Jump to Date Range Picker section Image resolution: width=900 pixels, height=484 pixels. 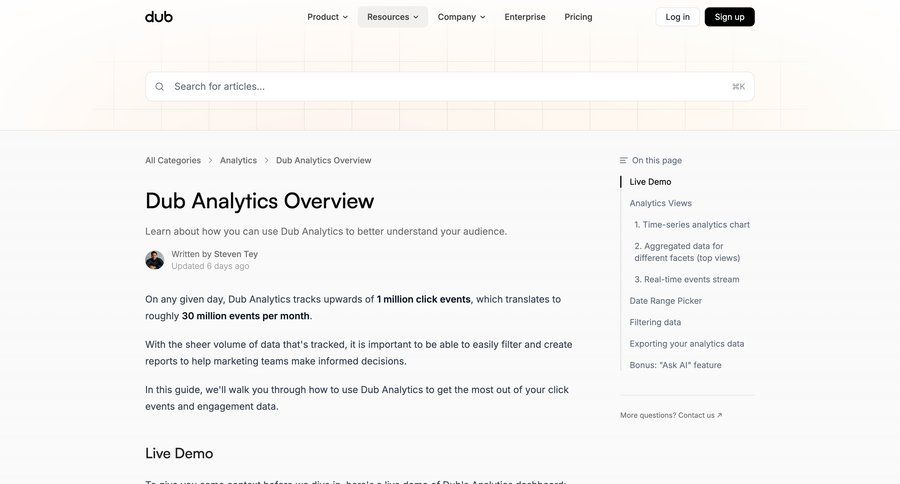[665, 301]
